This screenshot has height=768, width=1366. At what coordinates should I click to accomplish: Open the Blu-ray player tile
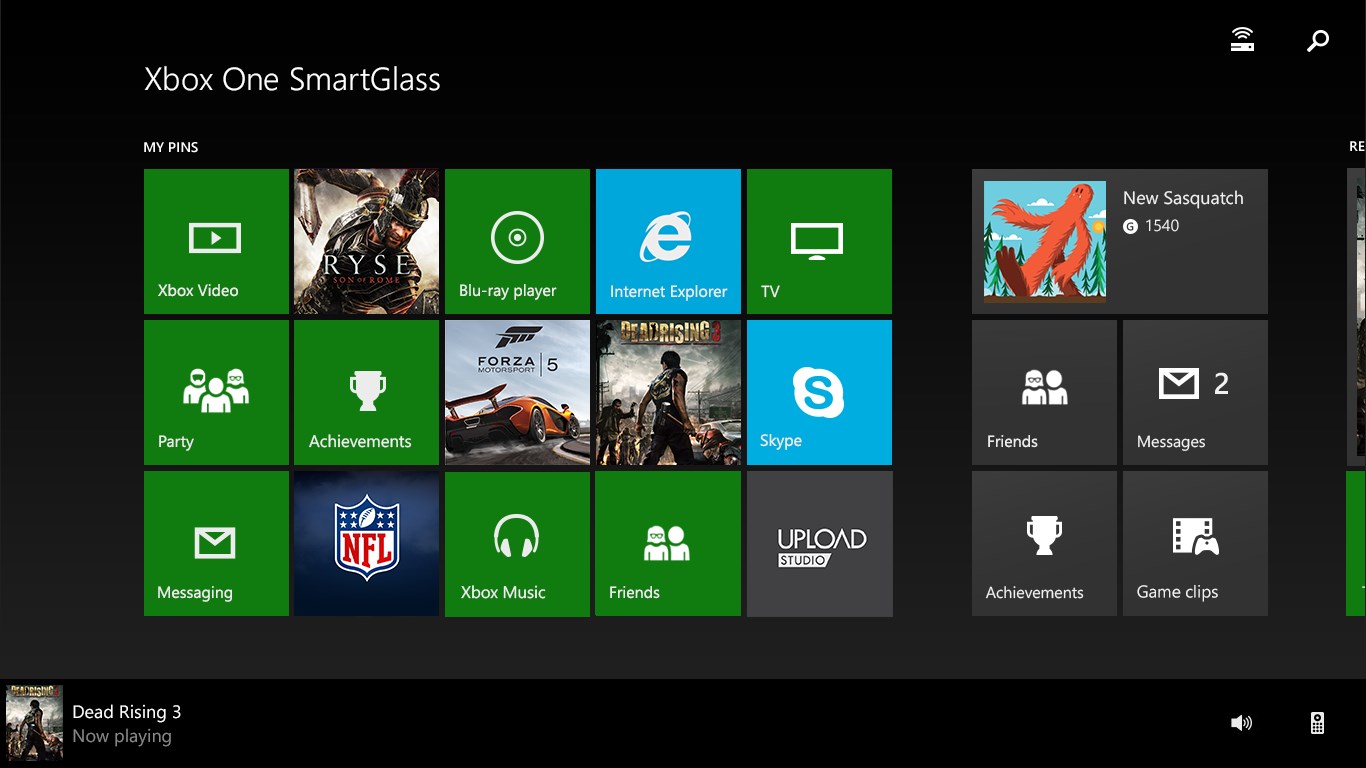tap(517, 241)
